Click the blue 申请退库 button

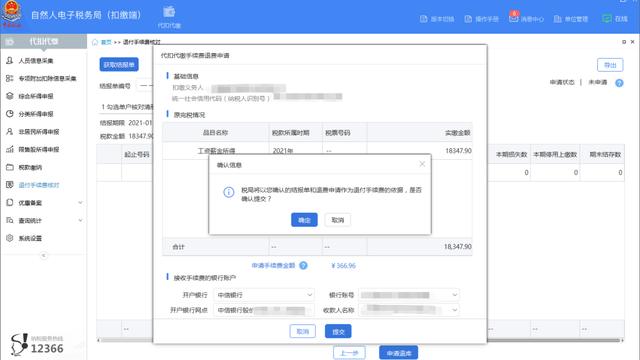click(x=399, y=353)
